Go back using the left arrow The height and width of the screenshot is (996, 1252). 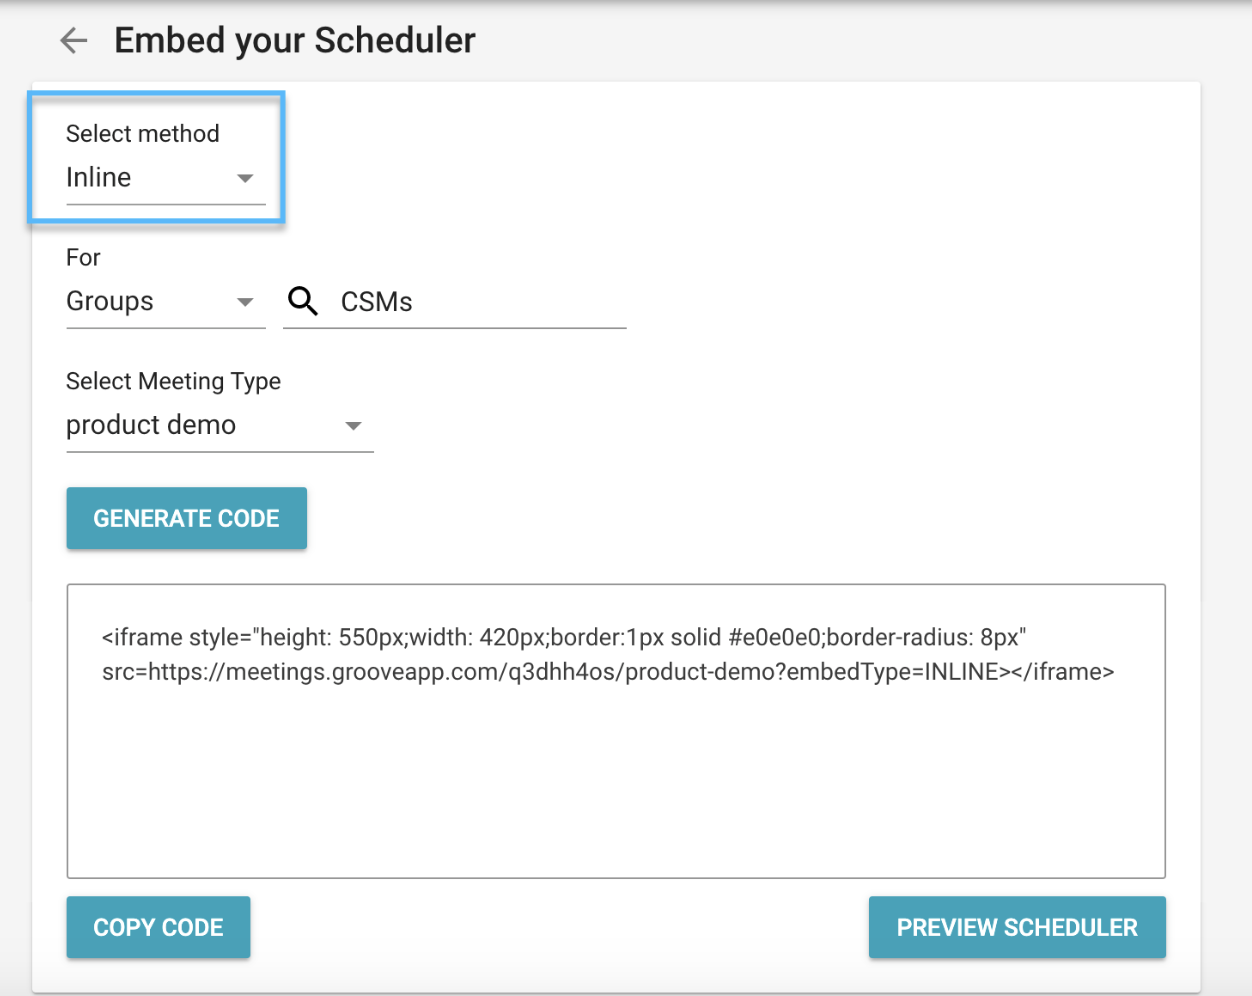74,41
